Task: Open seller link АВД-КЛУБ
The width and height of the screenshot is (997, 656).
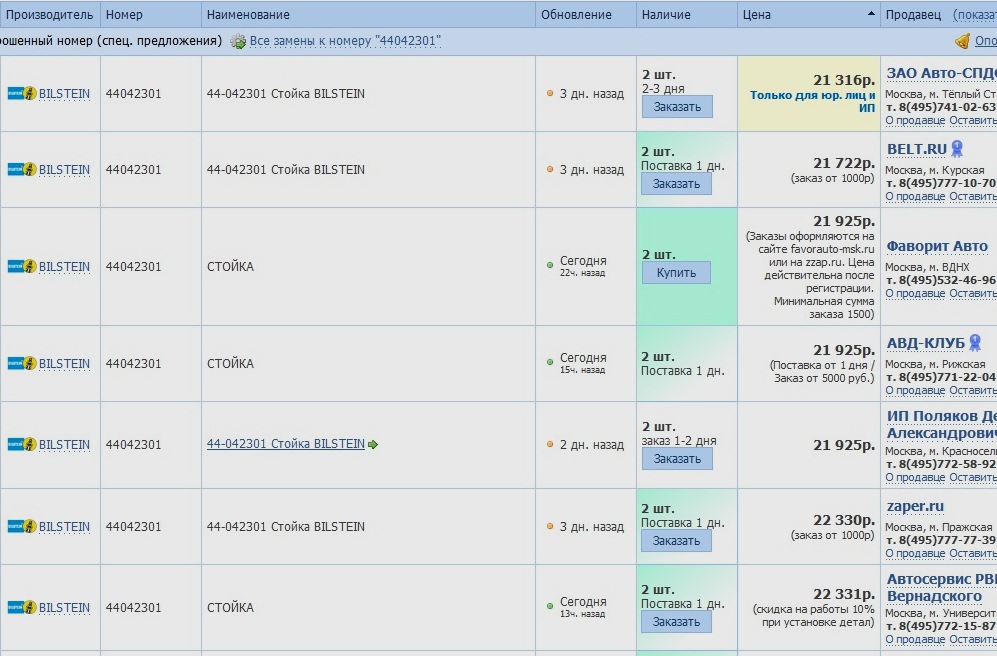Action: click(926, 343)
